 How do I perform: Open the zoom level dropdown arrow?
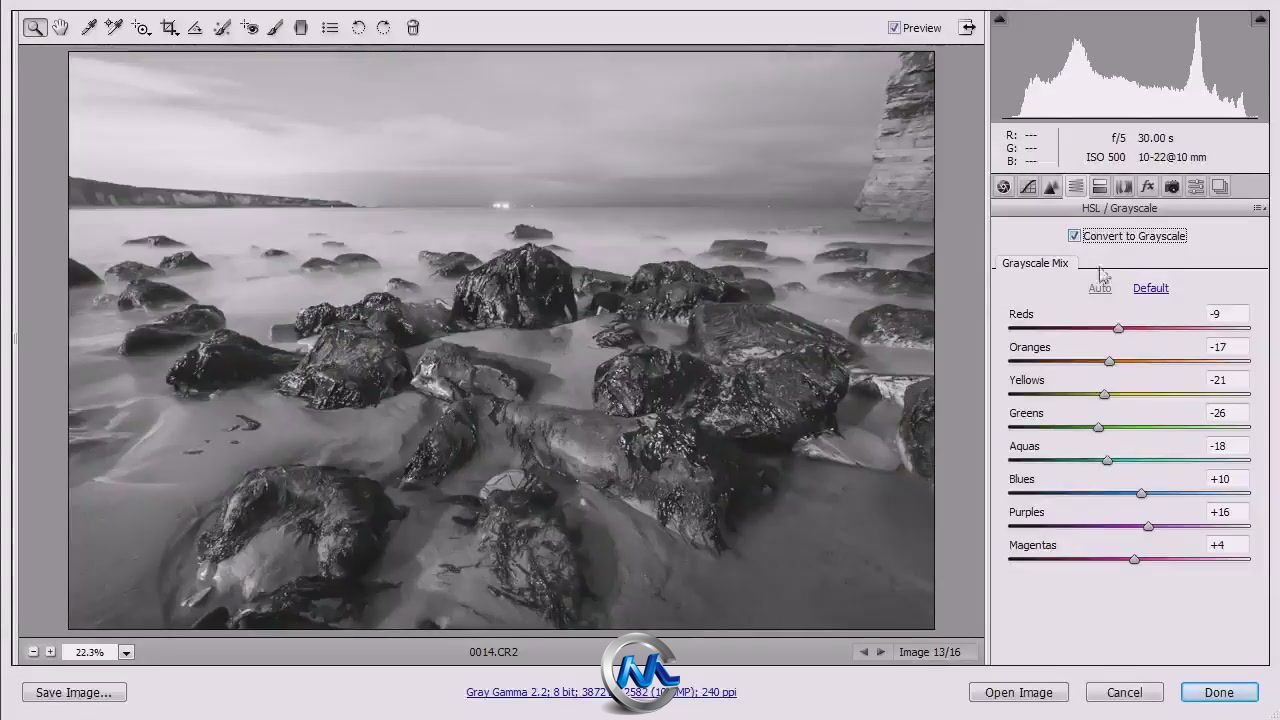pos(126,652)
